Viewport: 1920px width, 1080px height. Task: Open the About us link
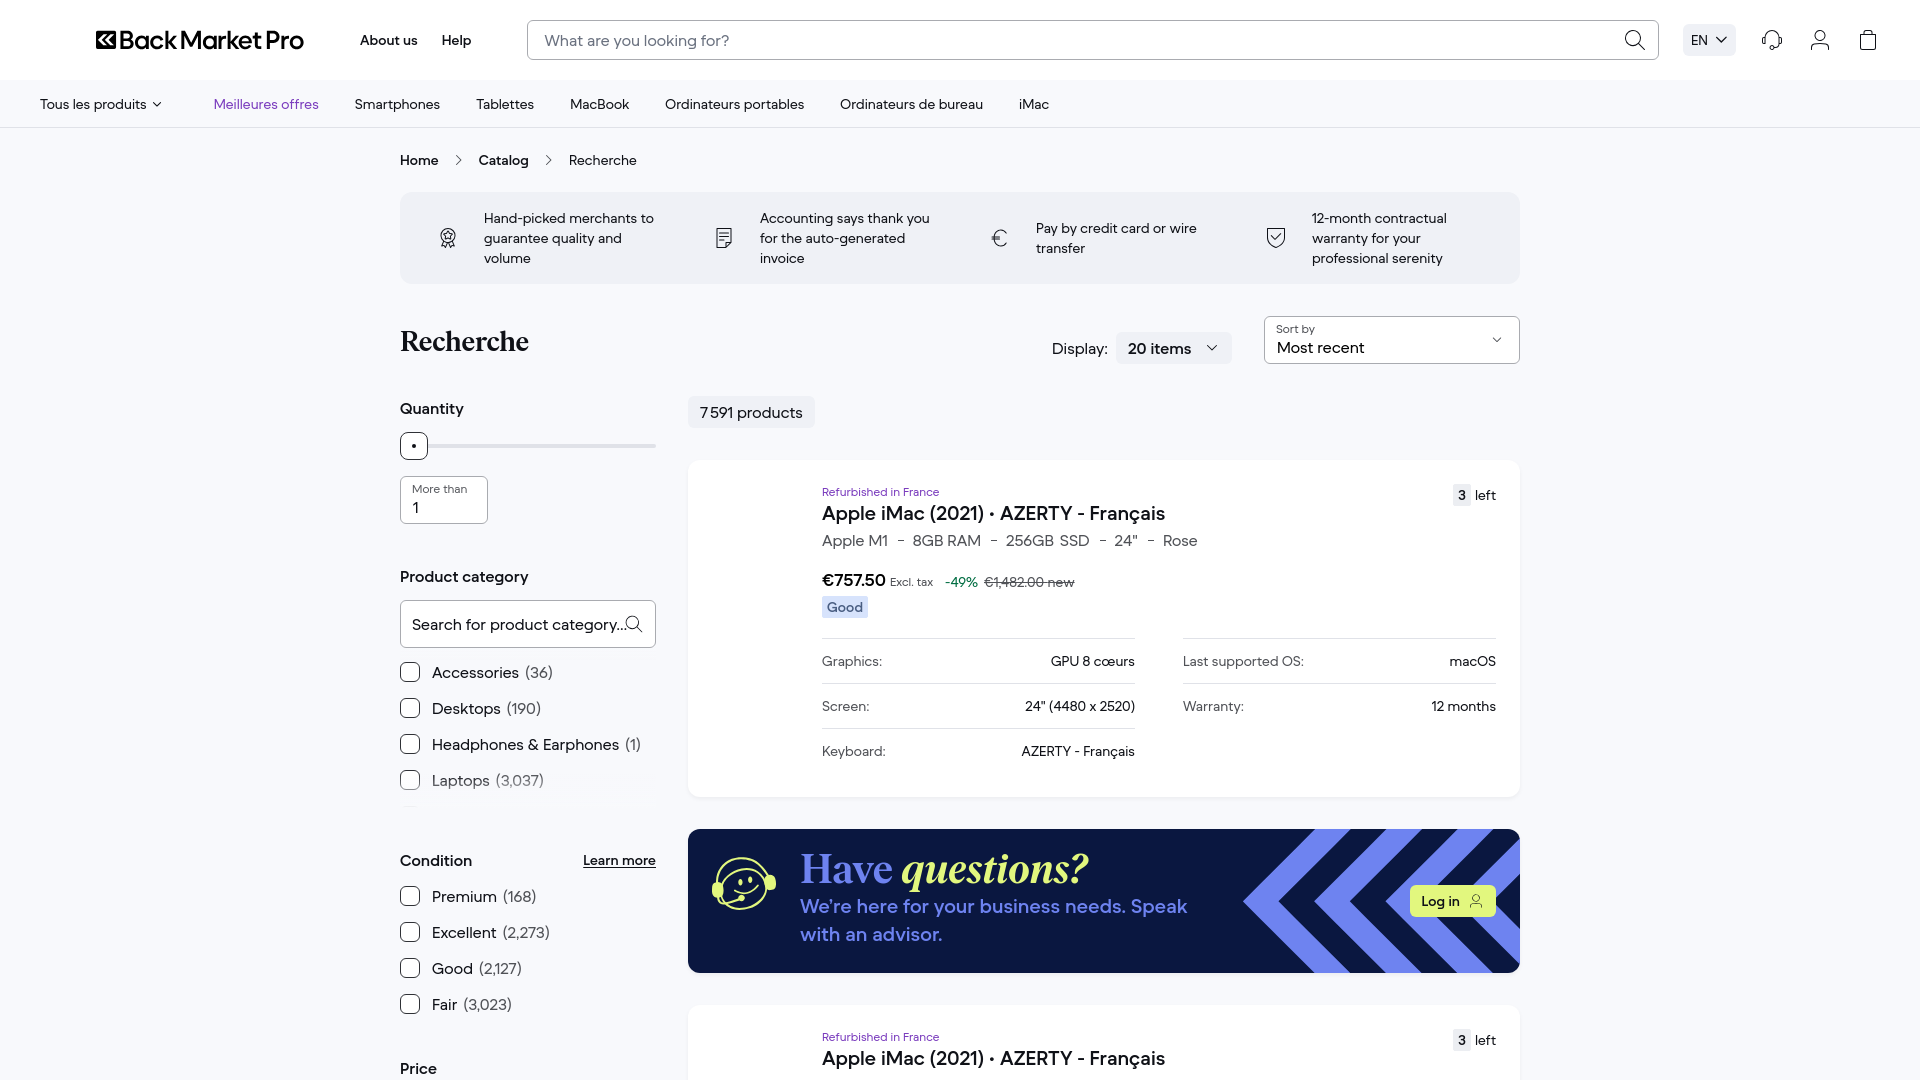point(388,40)
